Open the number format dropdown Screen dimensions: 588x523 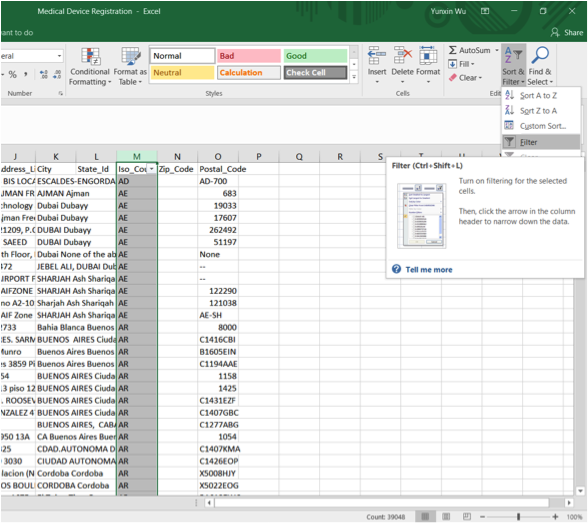59,56
